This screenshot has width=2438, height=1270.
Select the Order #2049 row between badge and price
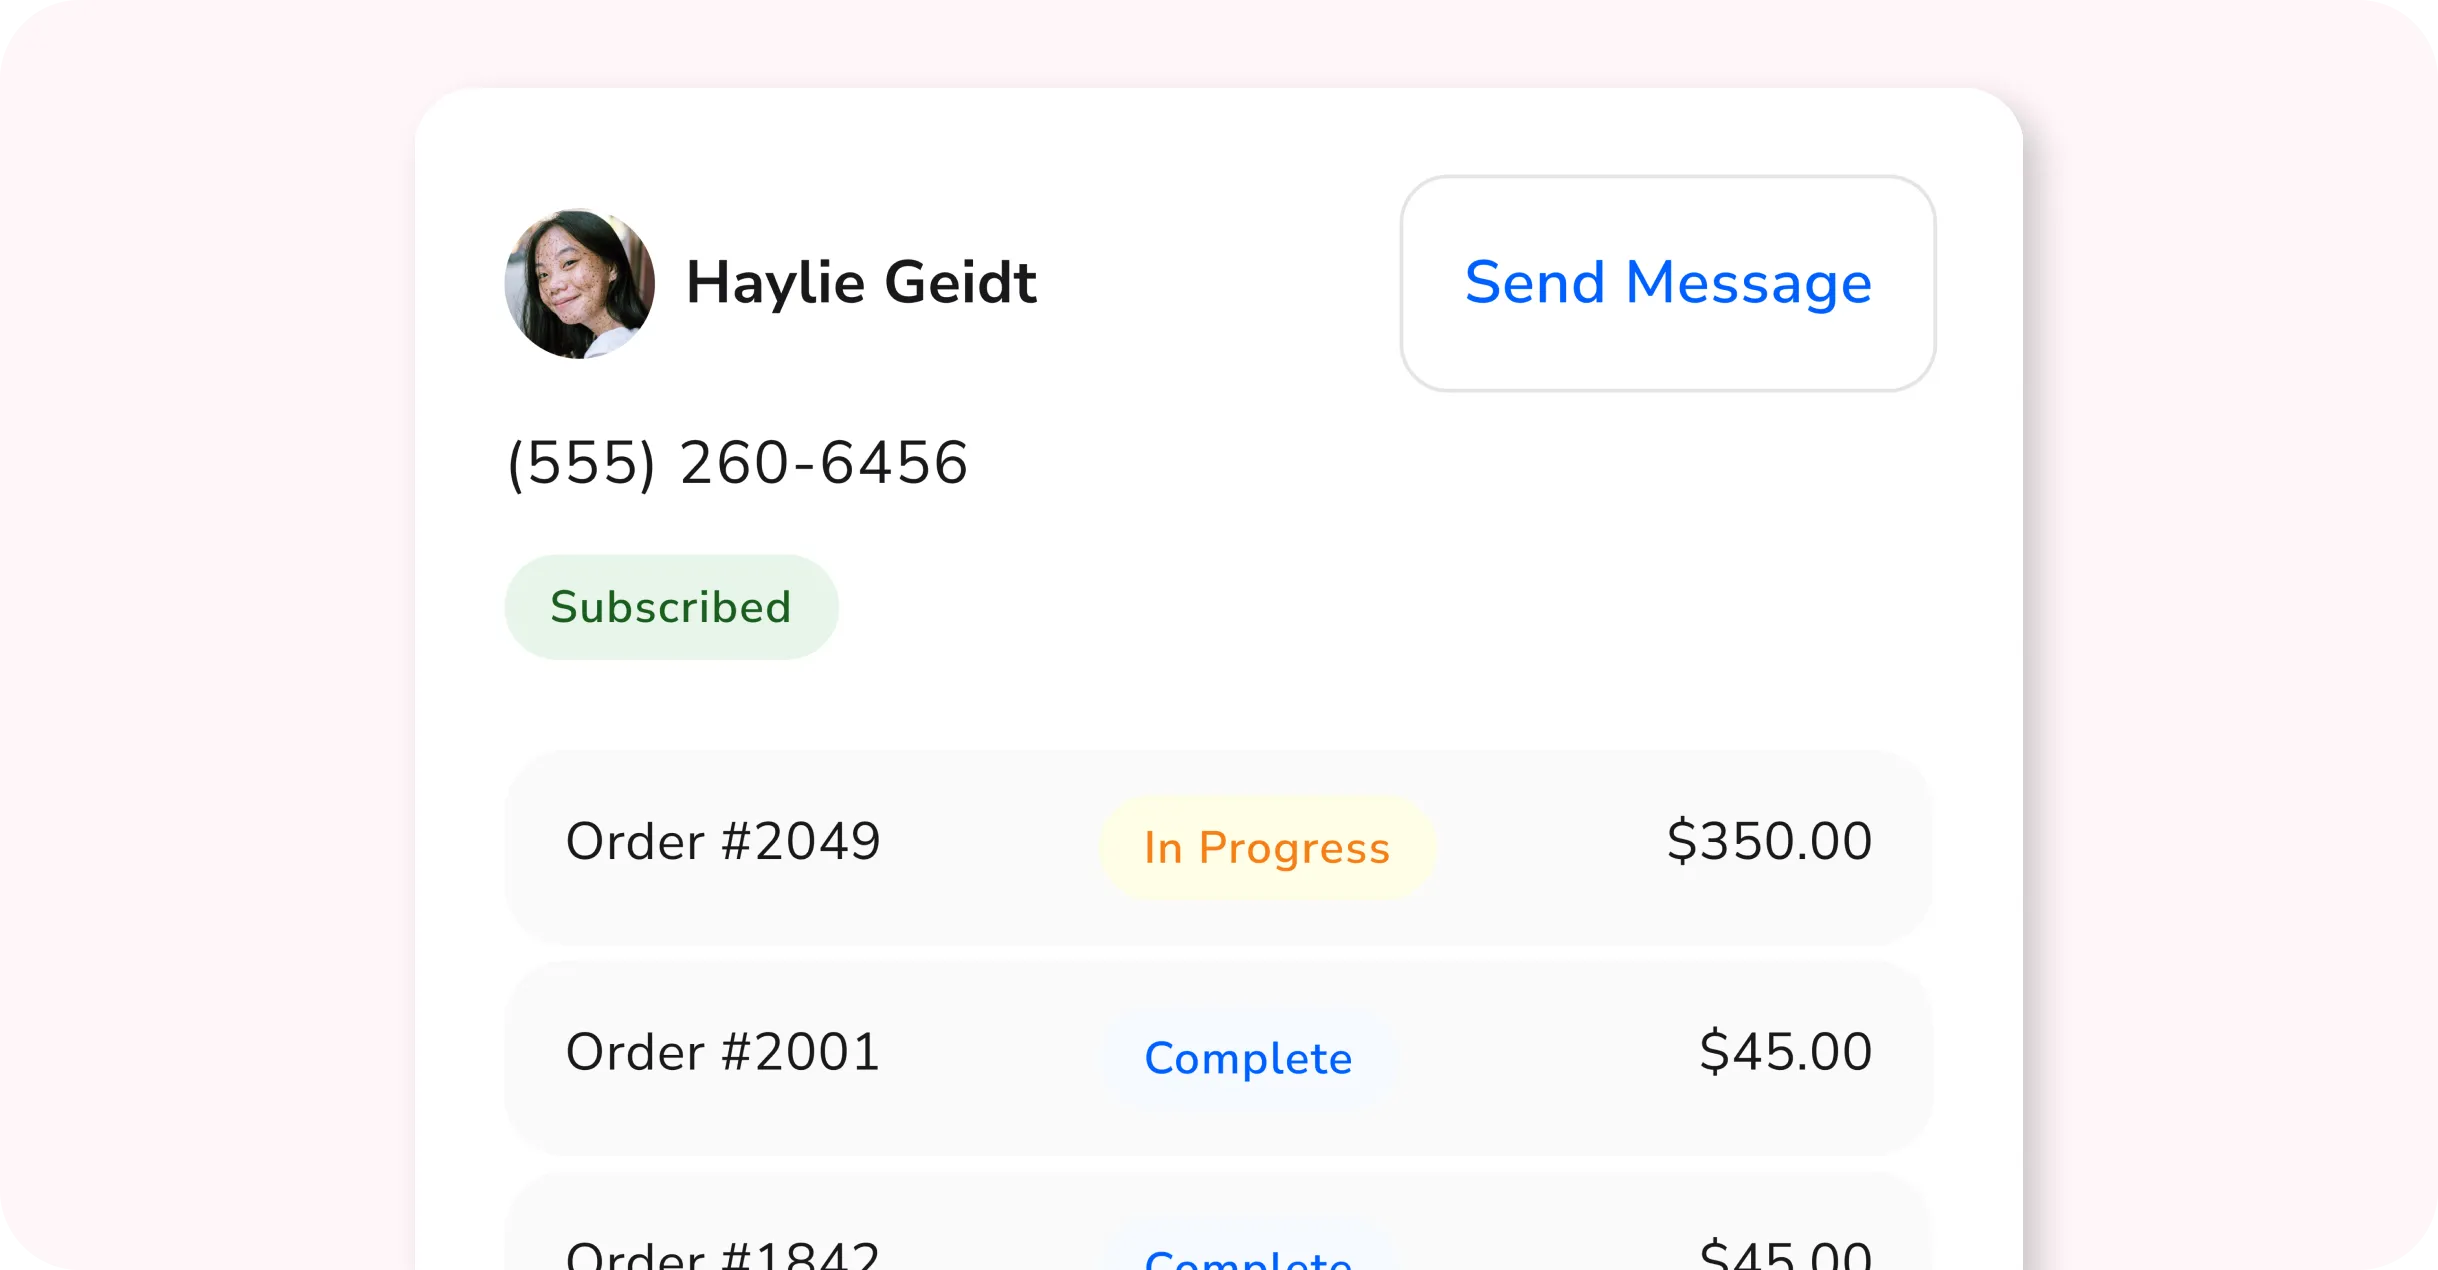(x=1550, y=846)
